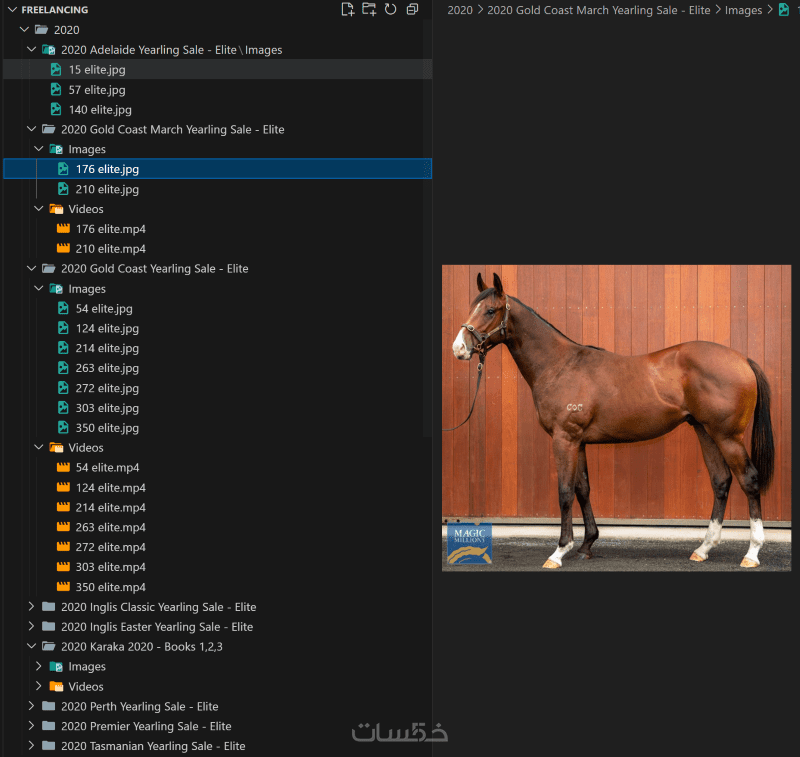Click the 2020 Adelaide Yearling Sale folder icon
Screen dimensions: 800x757
click(x=48, y=49)
